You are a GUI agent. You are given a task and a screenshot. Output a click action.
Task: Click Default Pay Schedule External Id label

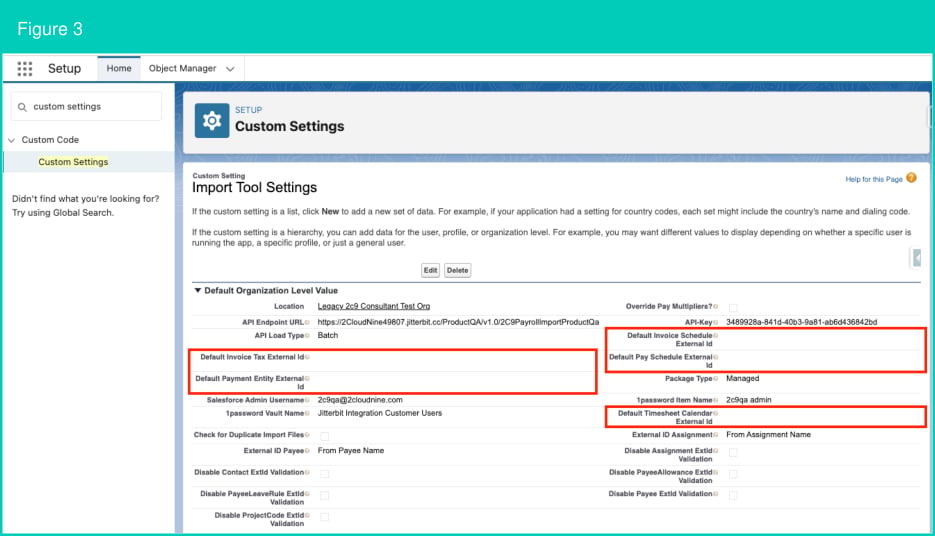(x=661, y=361)
